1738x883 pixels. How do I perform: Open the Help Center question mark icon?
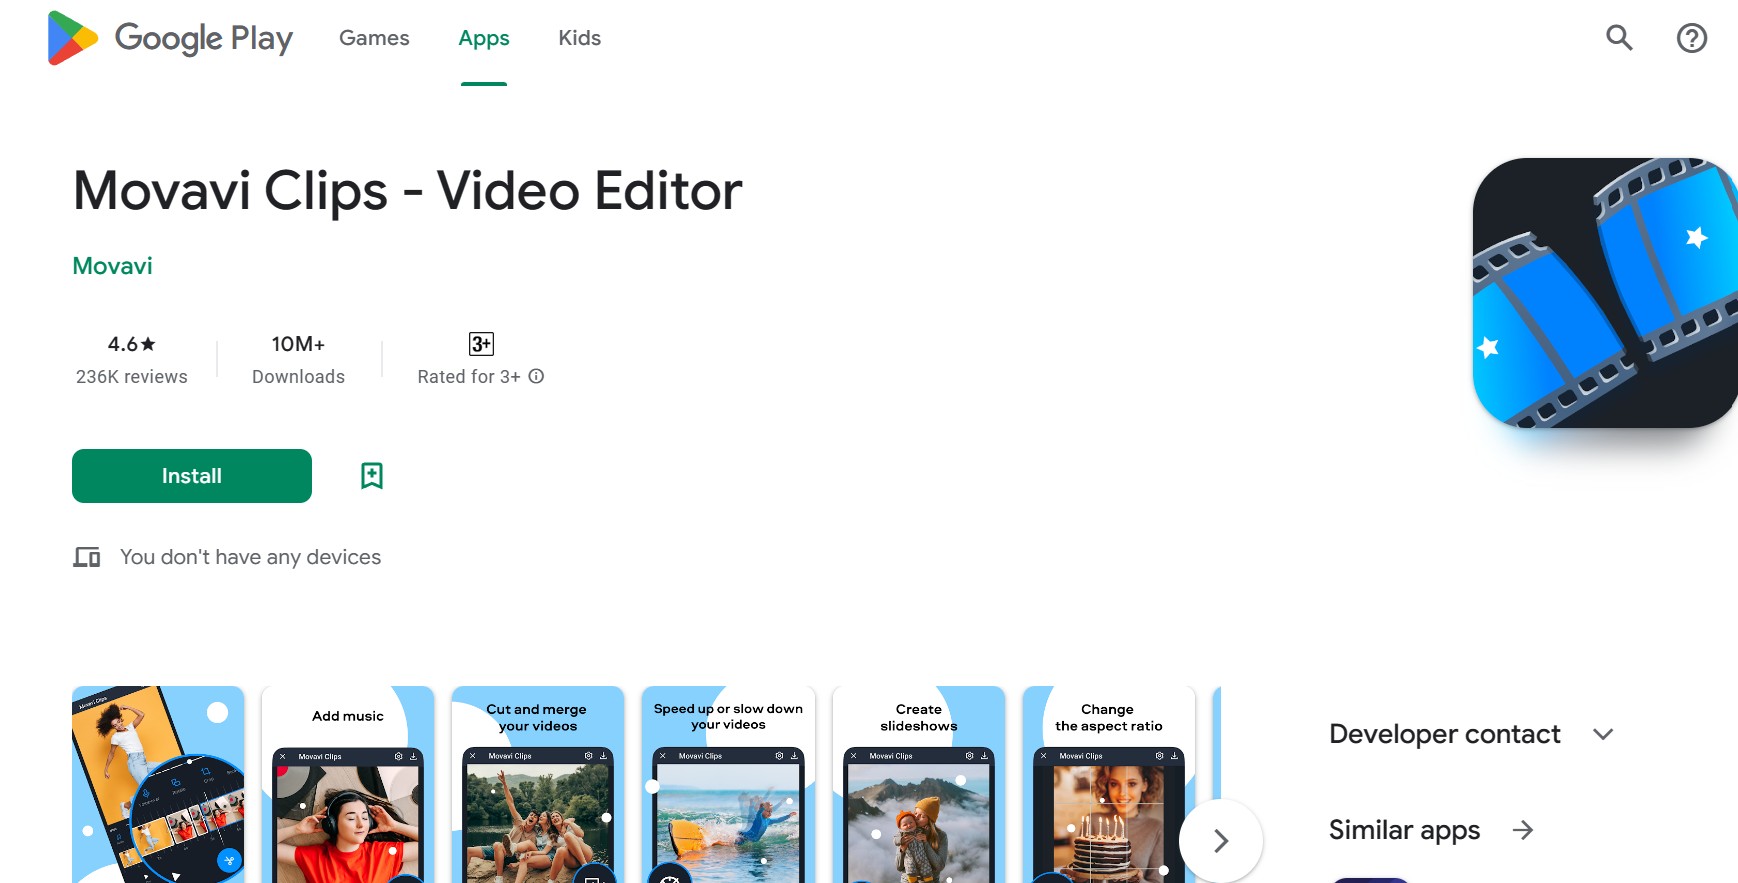(x=1691, y=38)
